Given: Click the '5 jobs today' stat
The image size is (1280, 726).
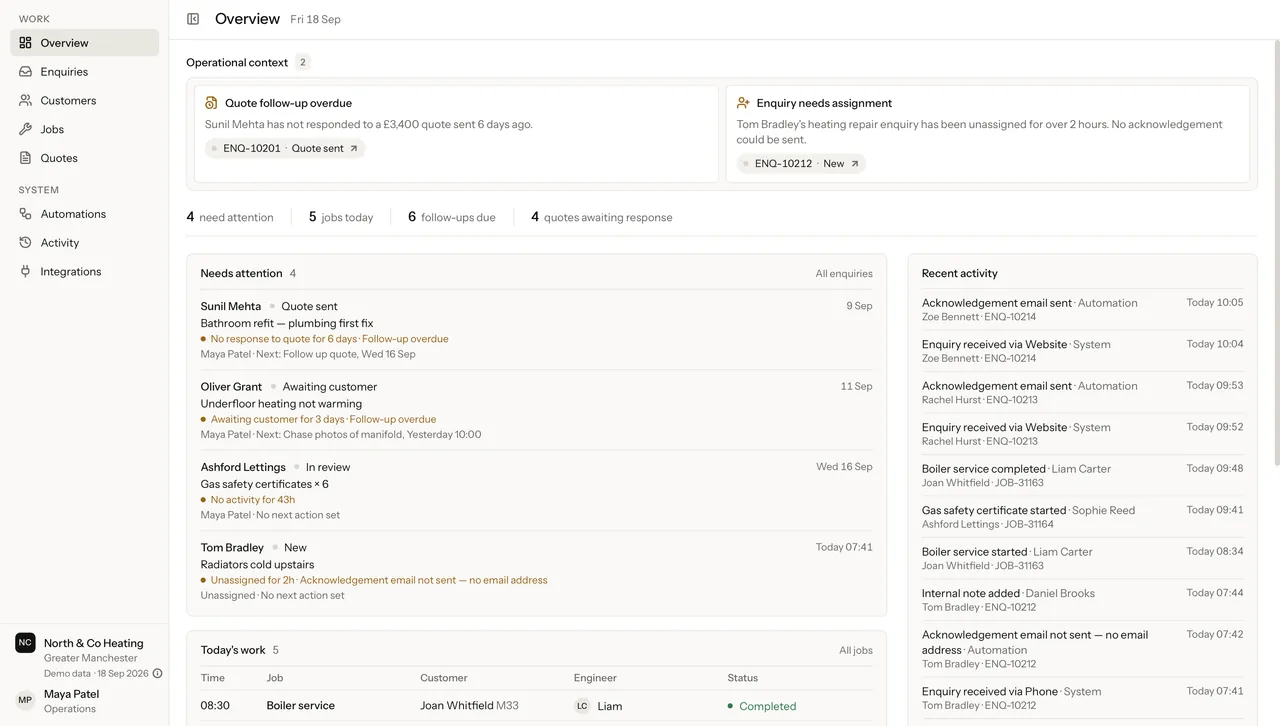Looking at the screenshot, I should click(x=341, y=217).
